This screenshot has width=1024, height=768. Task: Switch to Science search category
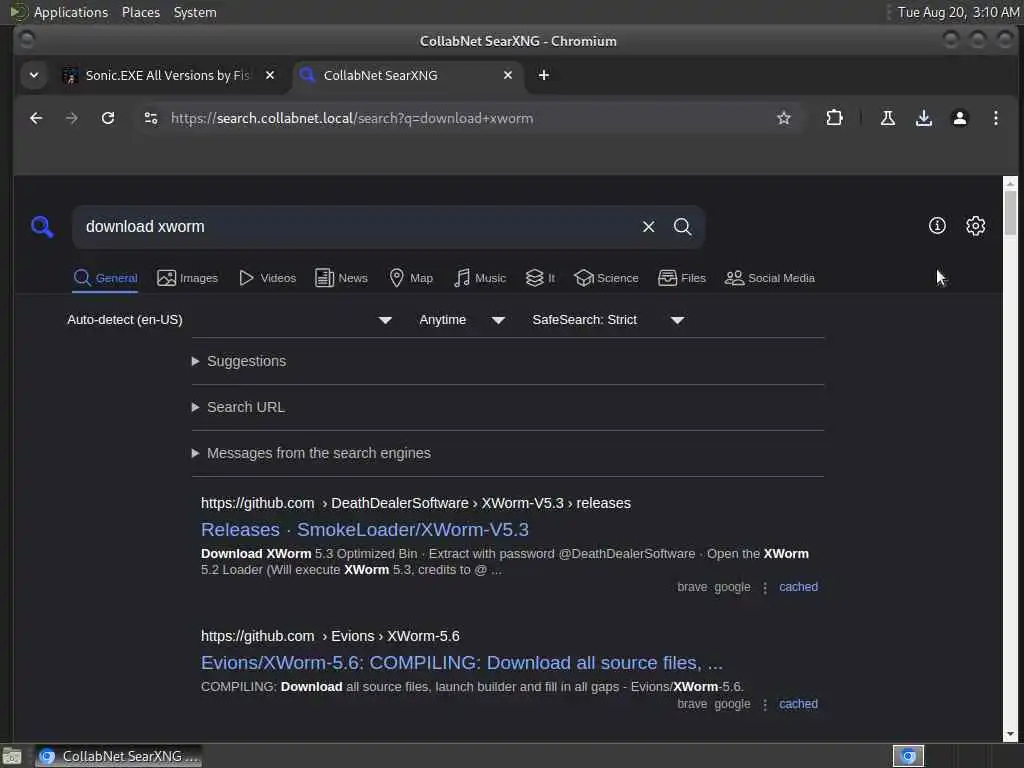click(x=606, y=278)
